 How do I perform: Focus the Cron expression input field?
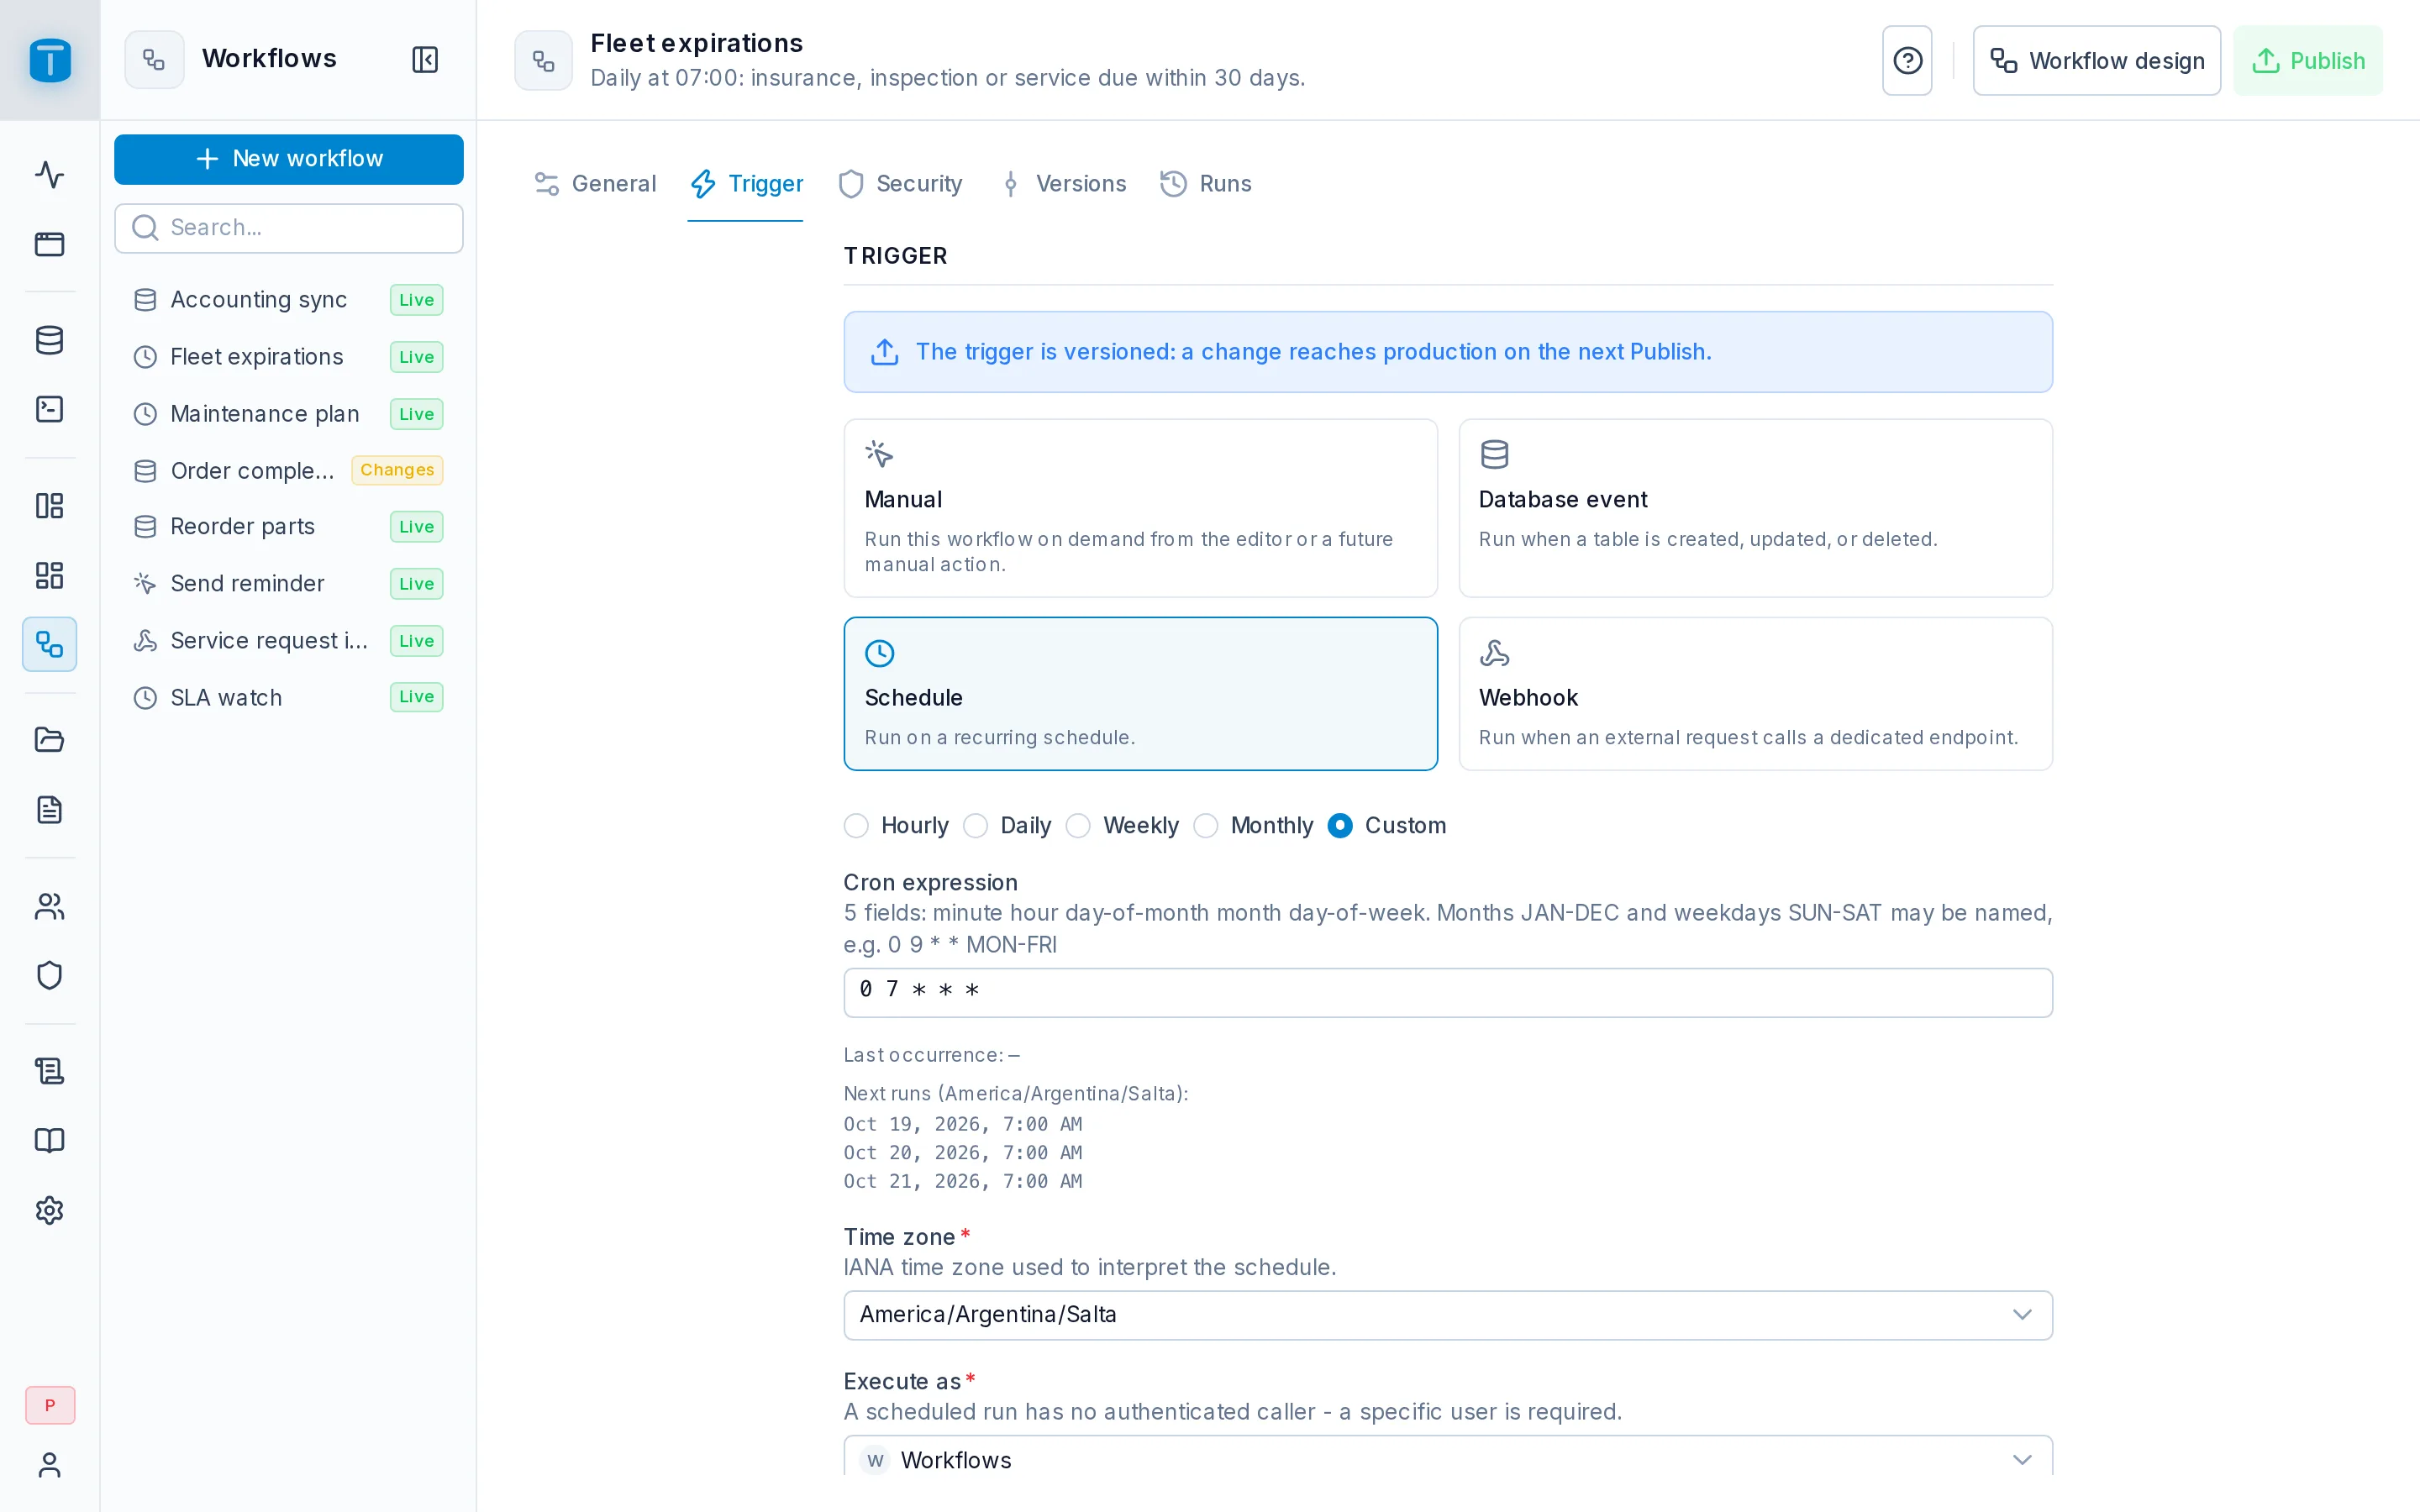pos(1447,992)
